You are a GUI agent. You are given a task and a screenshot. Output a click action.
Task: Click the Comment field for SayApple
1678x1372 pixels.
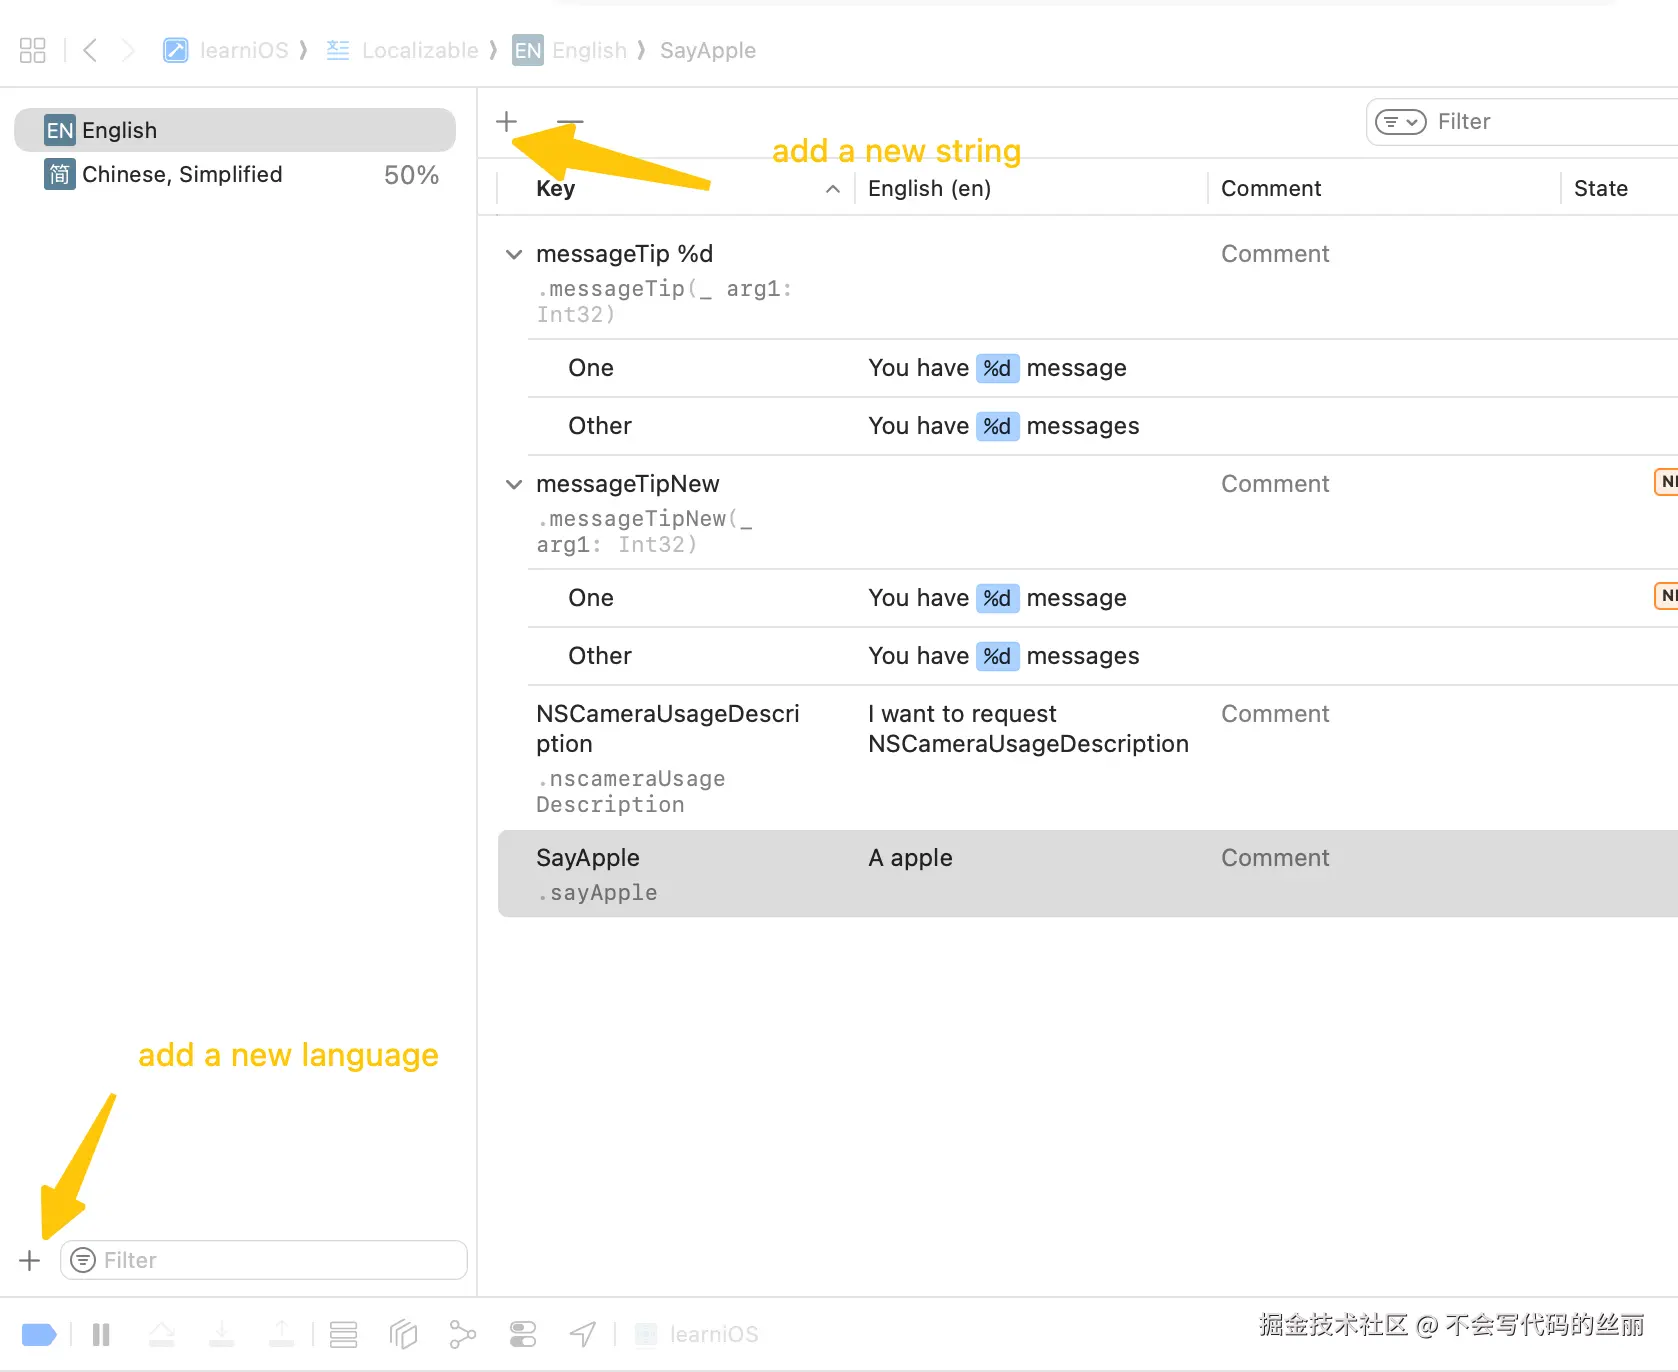click(1275, 858)
